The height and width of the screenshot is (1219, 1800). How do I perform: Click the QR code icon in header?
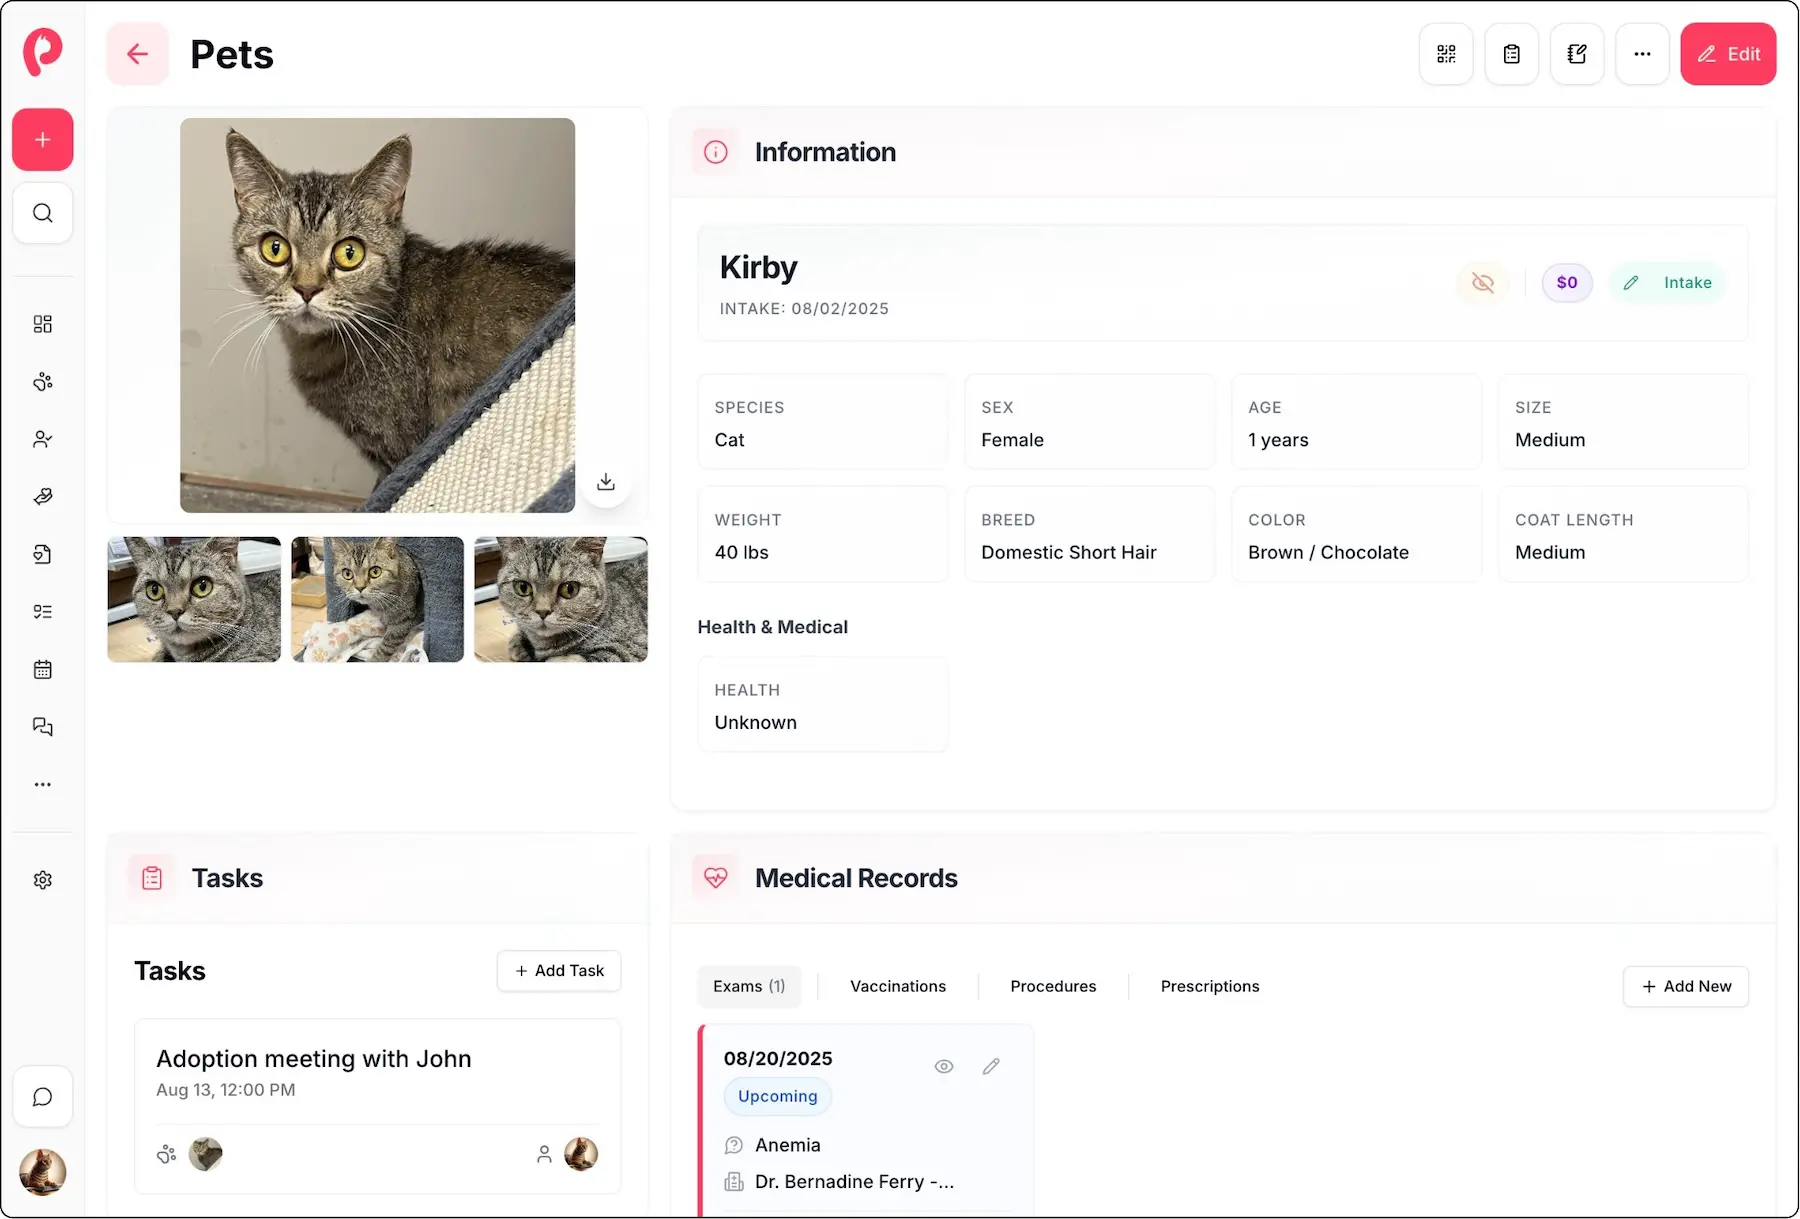tap(1446, 54)
